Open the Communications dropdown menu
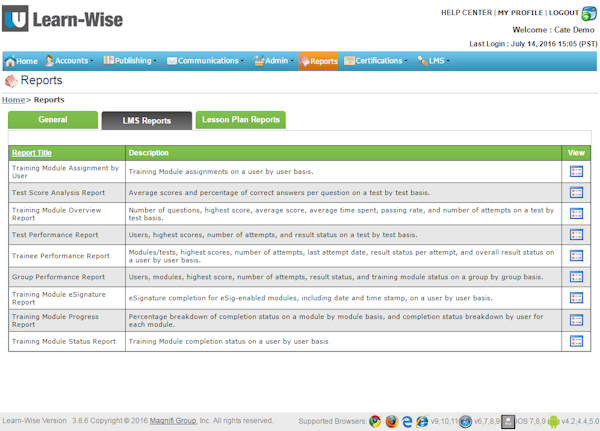Viewport: 600px width, 431px height. tap(207, 61)
